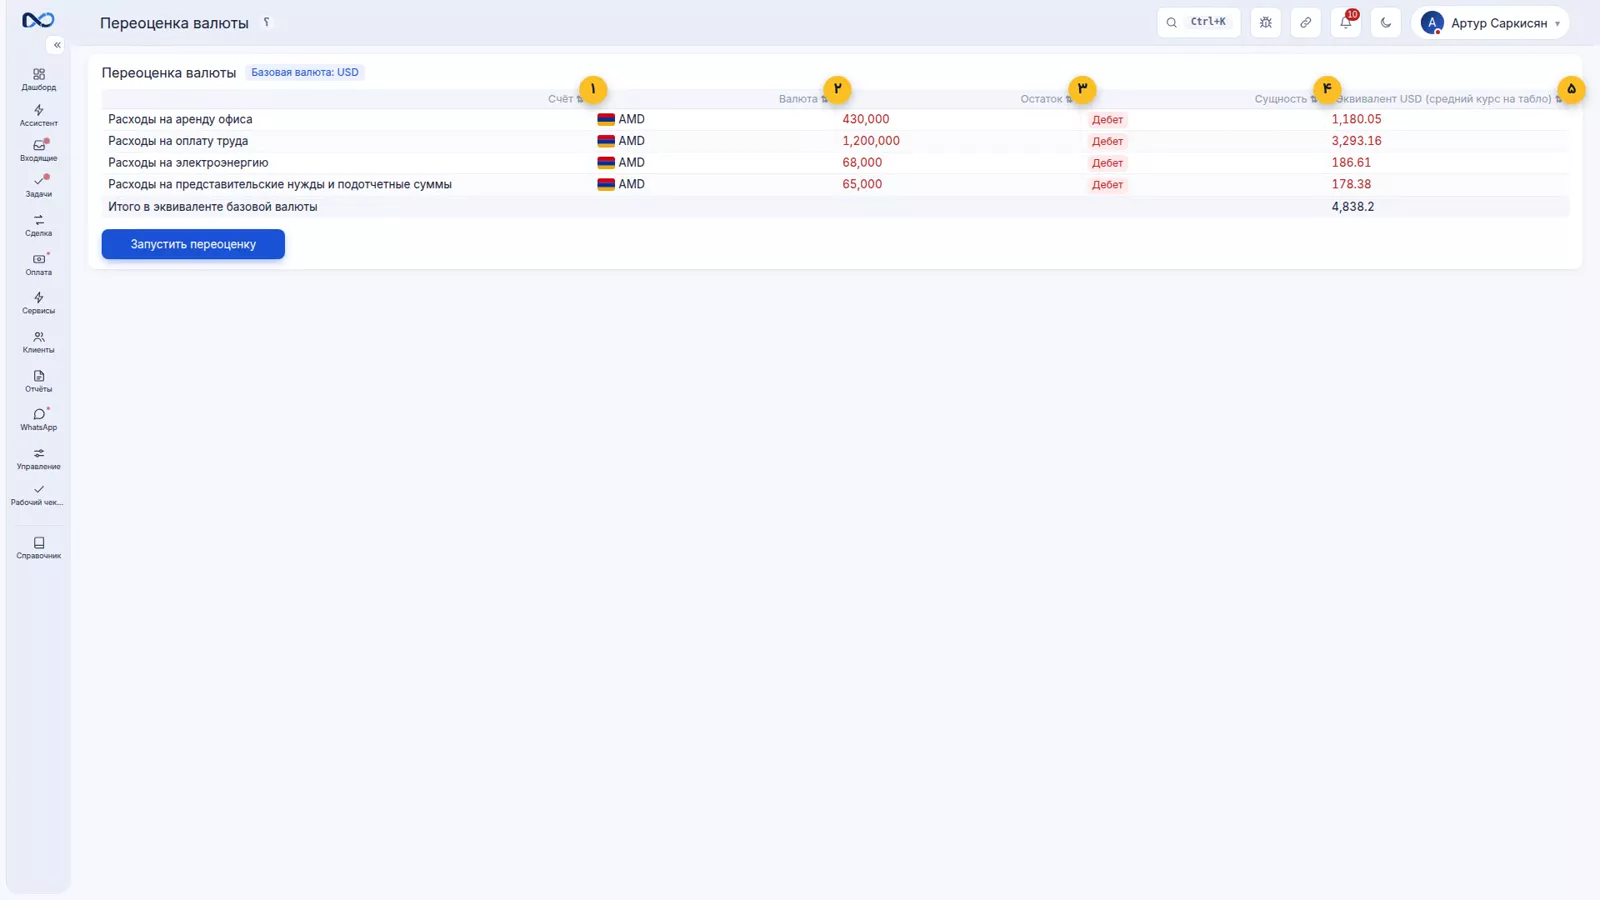Click the Запустить переоценку button
Image resolution: width=1600 pixels, height=900 pixels.
click(193, 244)
